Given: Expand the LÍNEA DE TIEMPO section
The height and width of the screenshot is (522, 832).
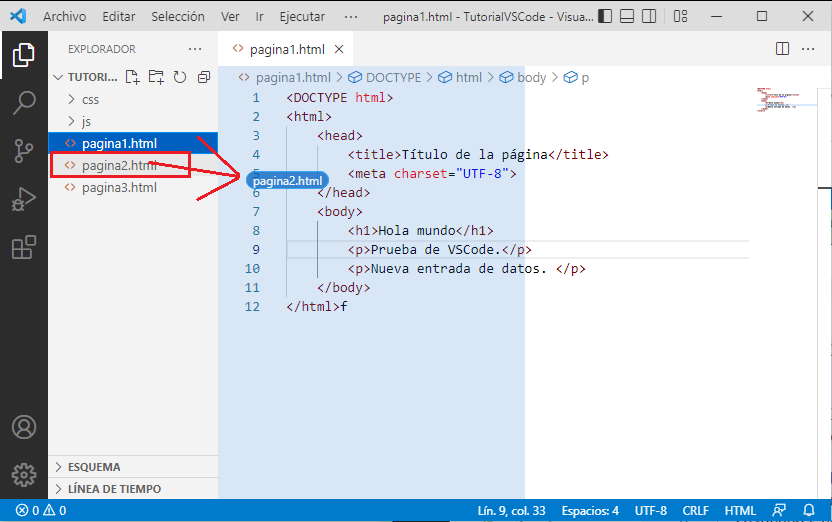Looking at the screenshot, I should 133,489.
